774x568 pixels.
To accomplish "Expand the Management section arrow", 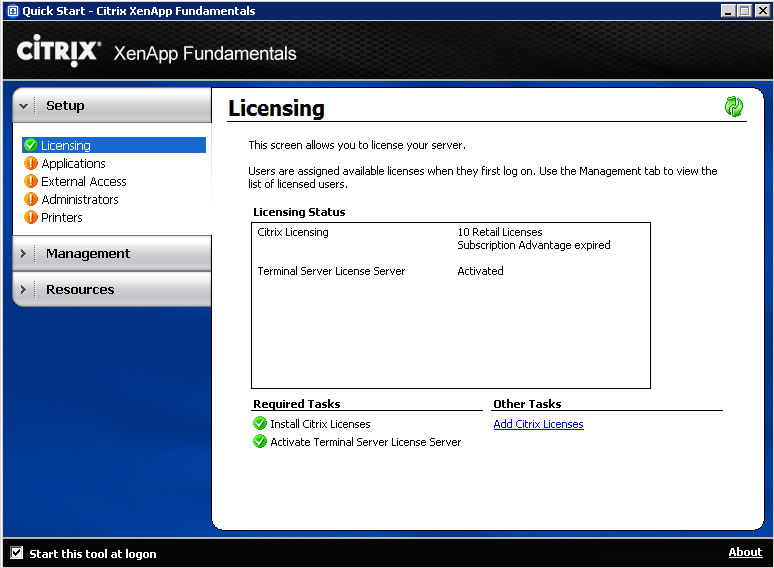I will click(23, 253).
